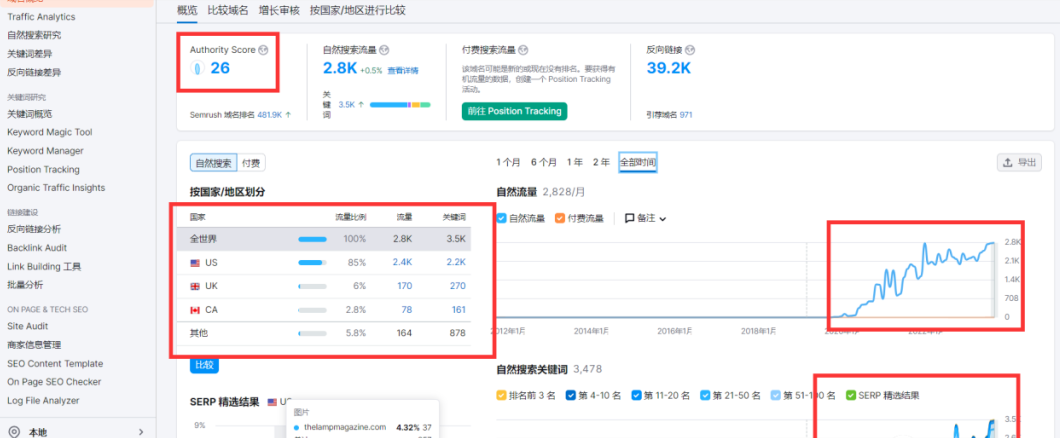Open the 查看详情 link

tap(403, 70)
